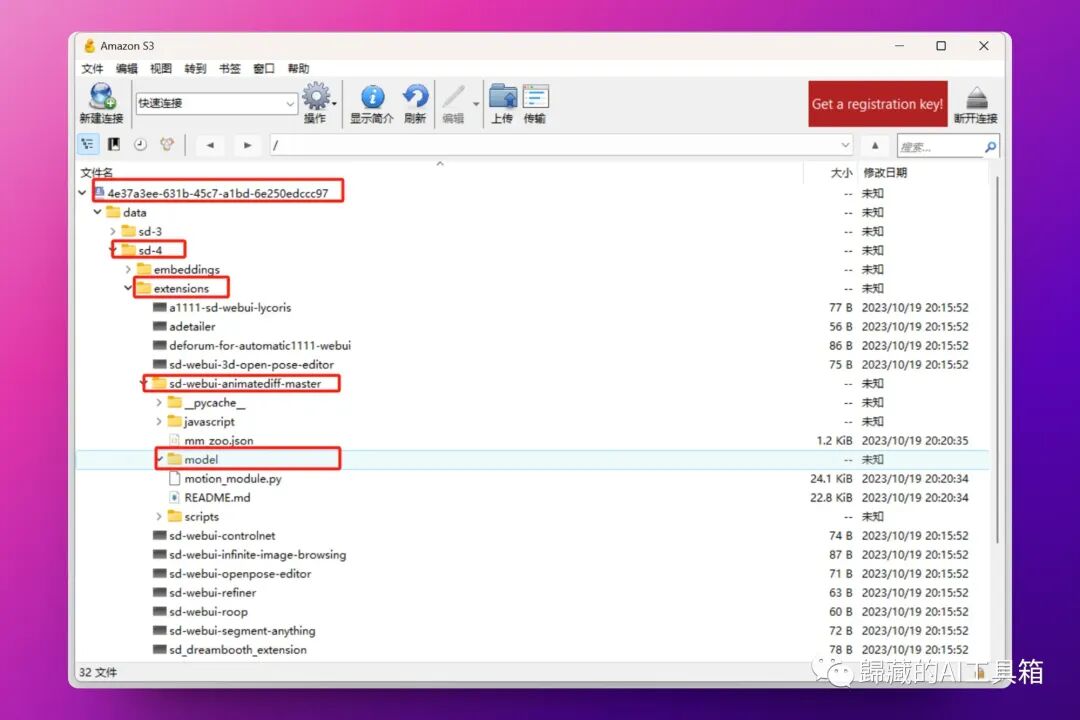Collapse the data folder
The width and height of the screenshot is (1080, 720).
pyautogui.click(x=98, y=212)
